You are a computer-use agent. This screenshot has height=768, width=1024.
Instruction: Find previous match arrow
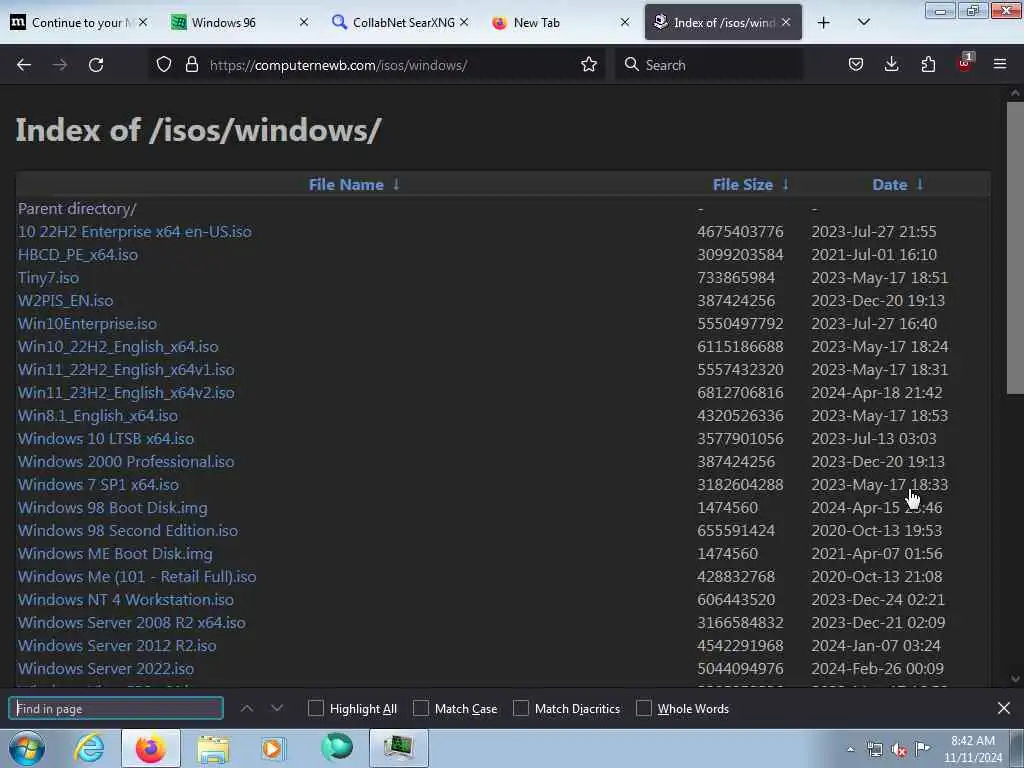pyautogui.click(x=247, y=709)
